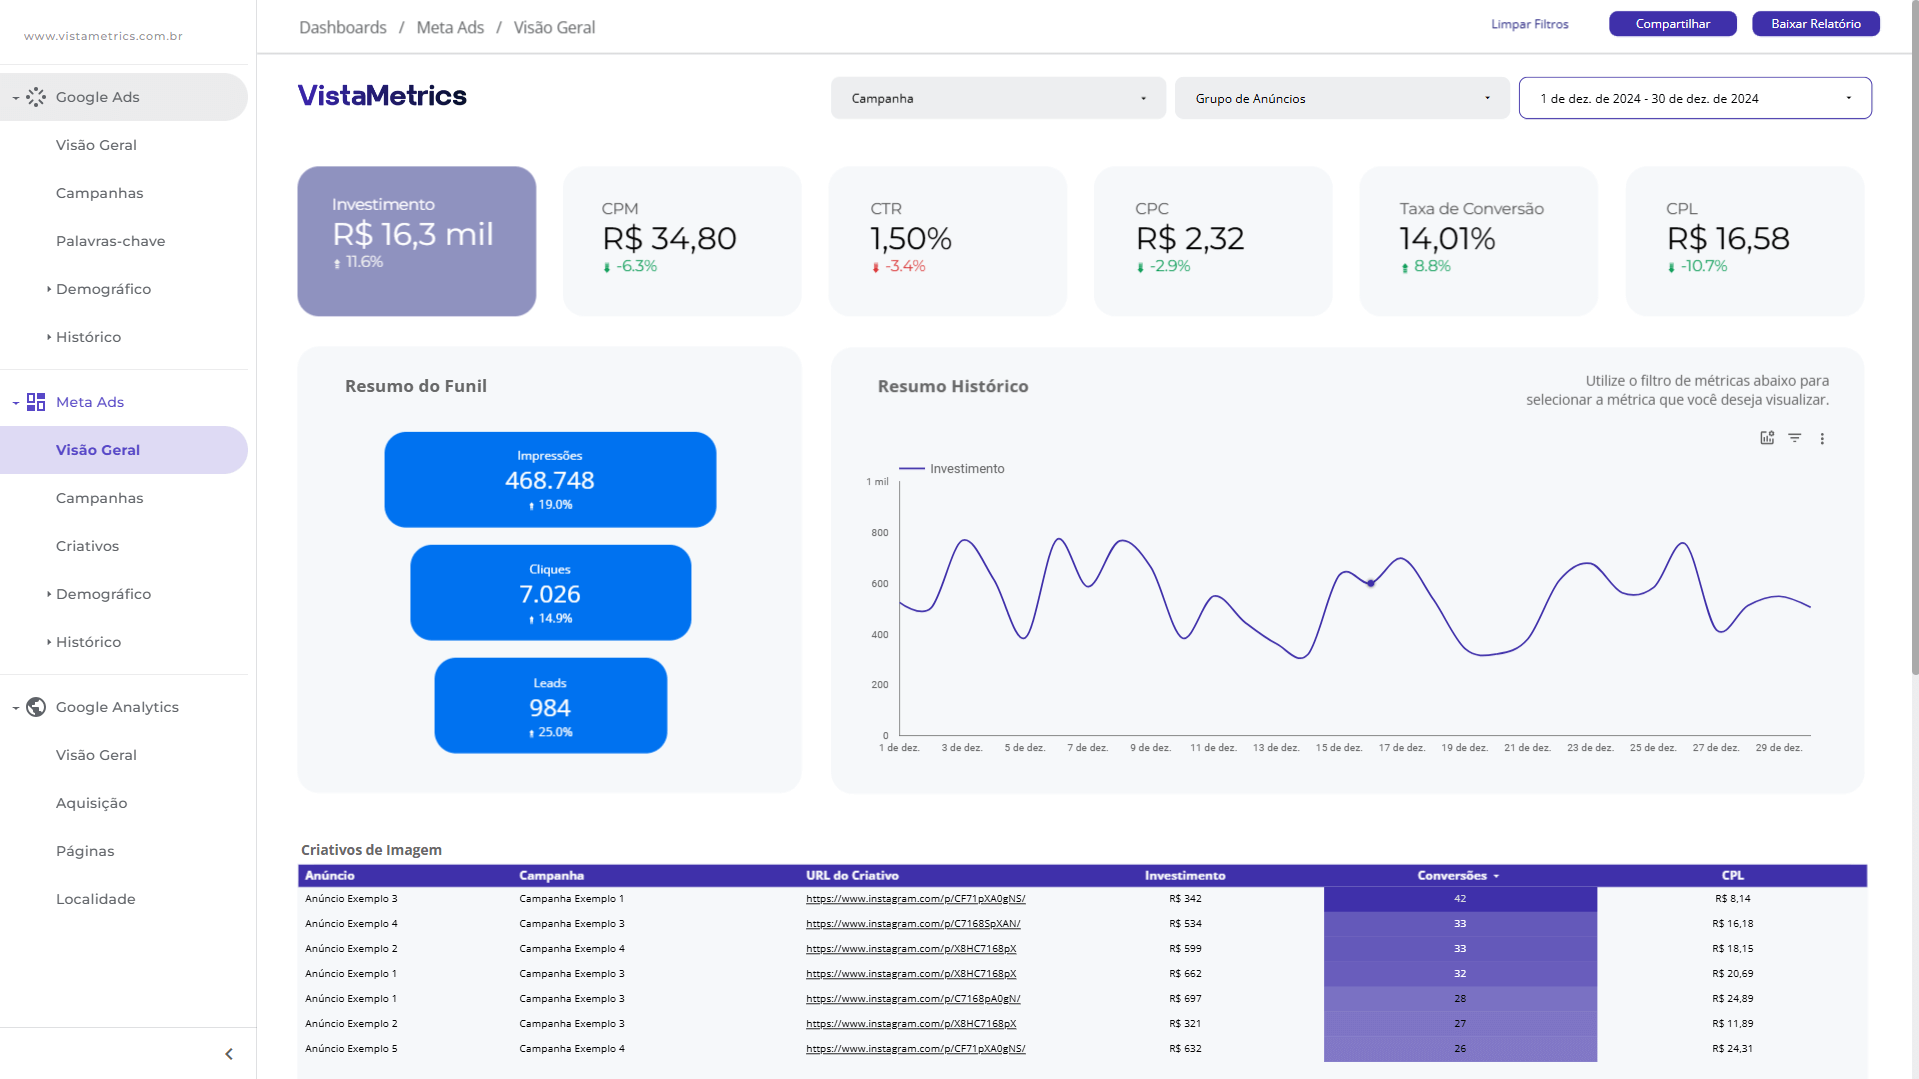Viewport: 1919px width, 1079px height.
Task: Select Visão Geral under Meta Ads
Action: 98,450
